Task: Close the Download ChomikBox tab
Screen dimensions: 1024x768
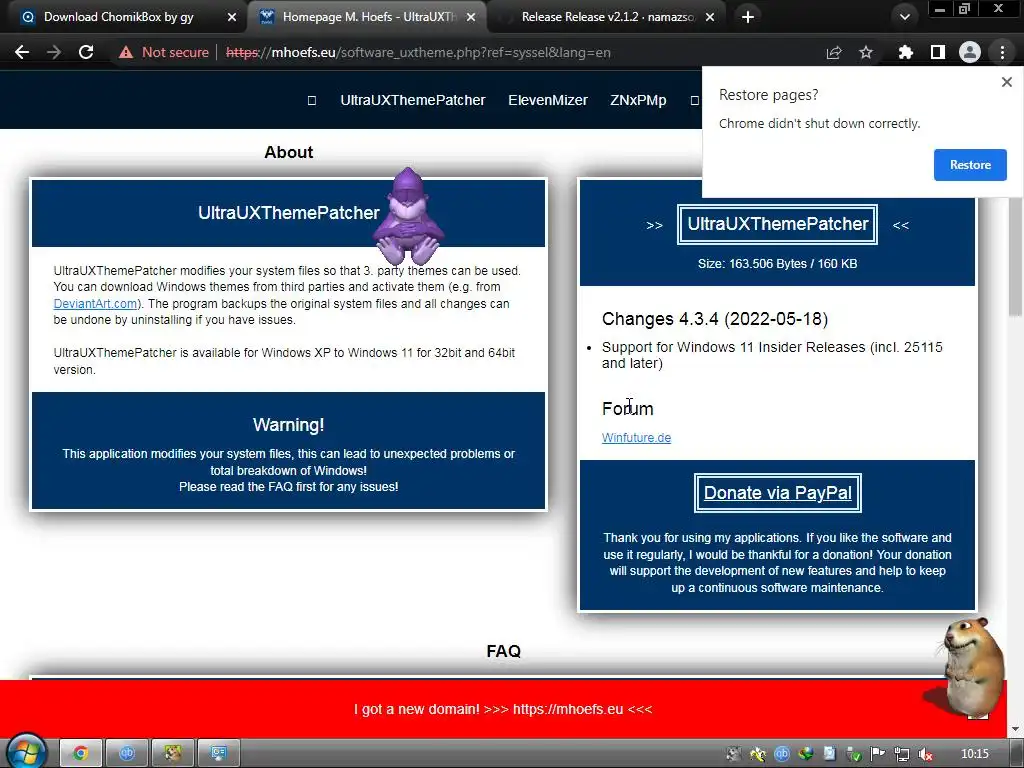Action: (232, 17)
